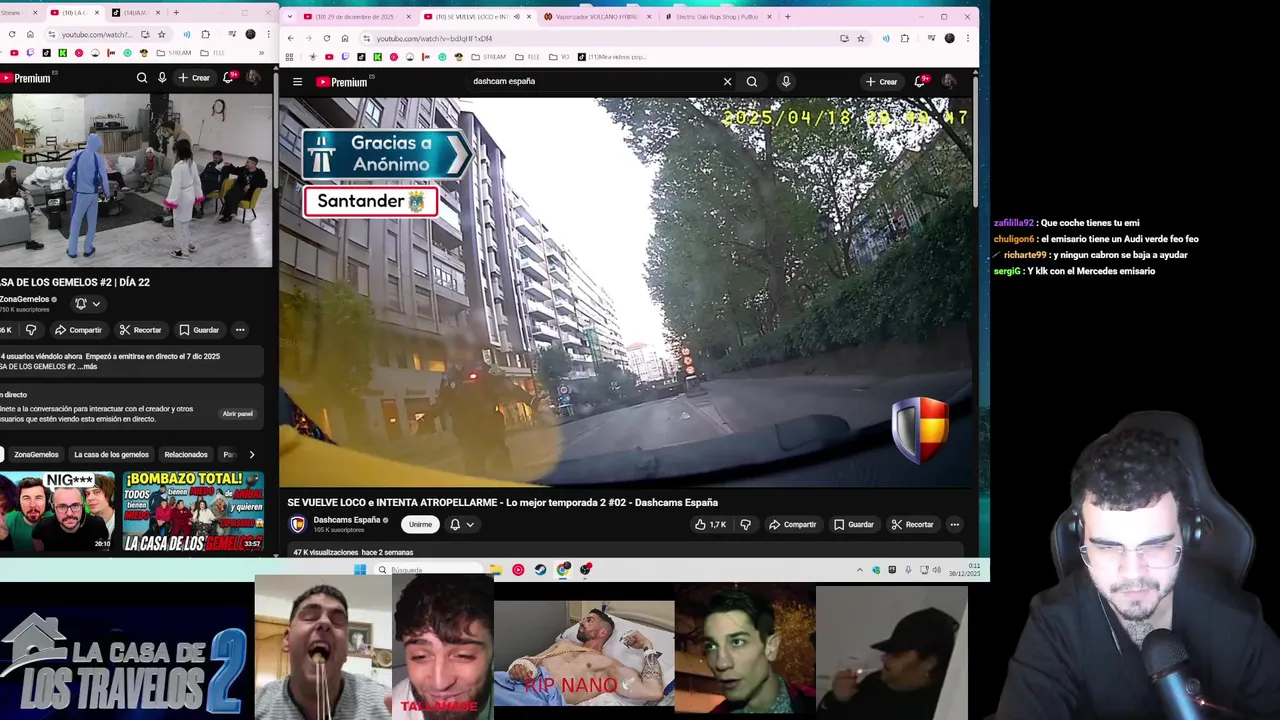Screen dimensions: 1280x720
Task: Switch to Vaporizador VOLCANO HYBRID tab
Action: (596, 16)
